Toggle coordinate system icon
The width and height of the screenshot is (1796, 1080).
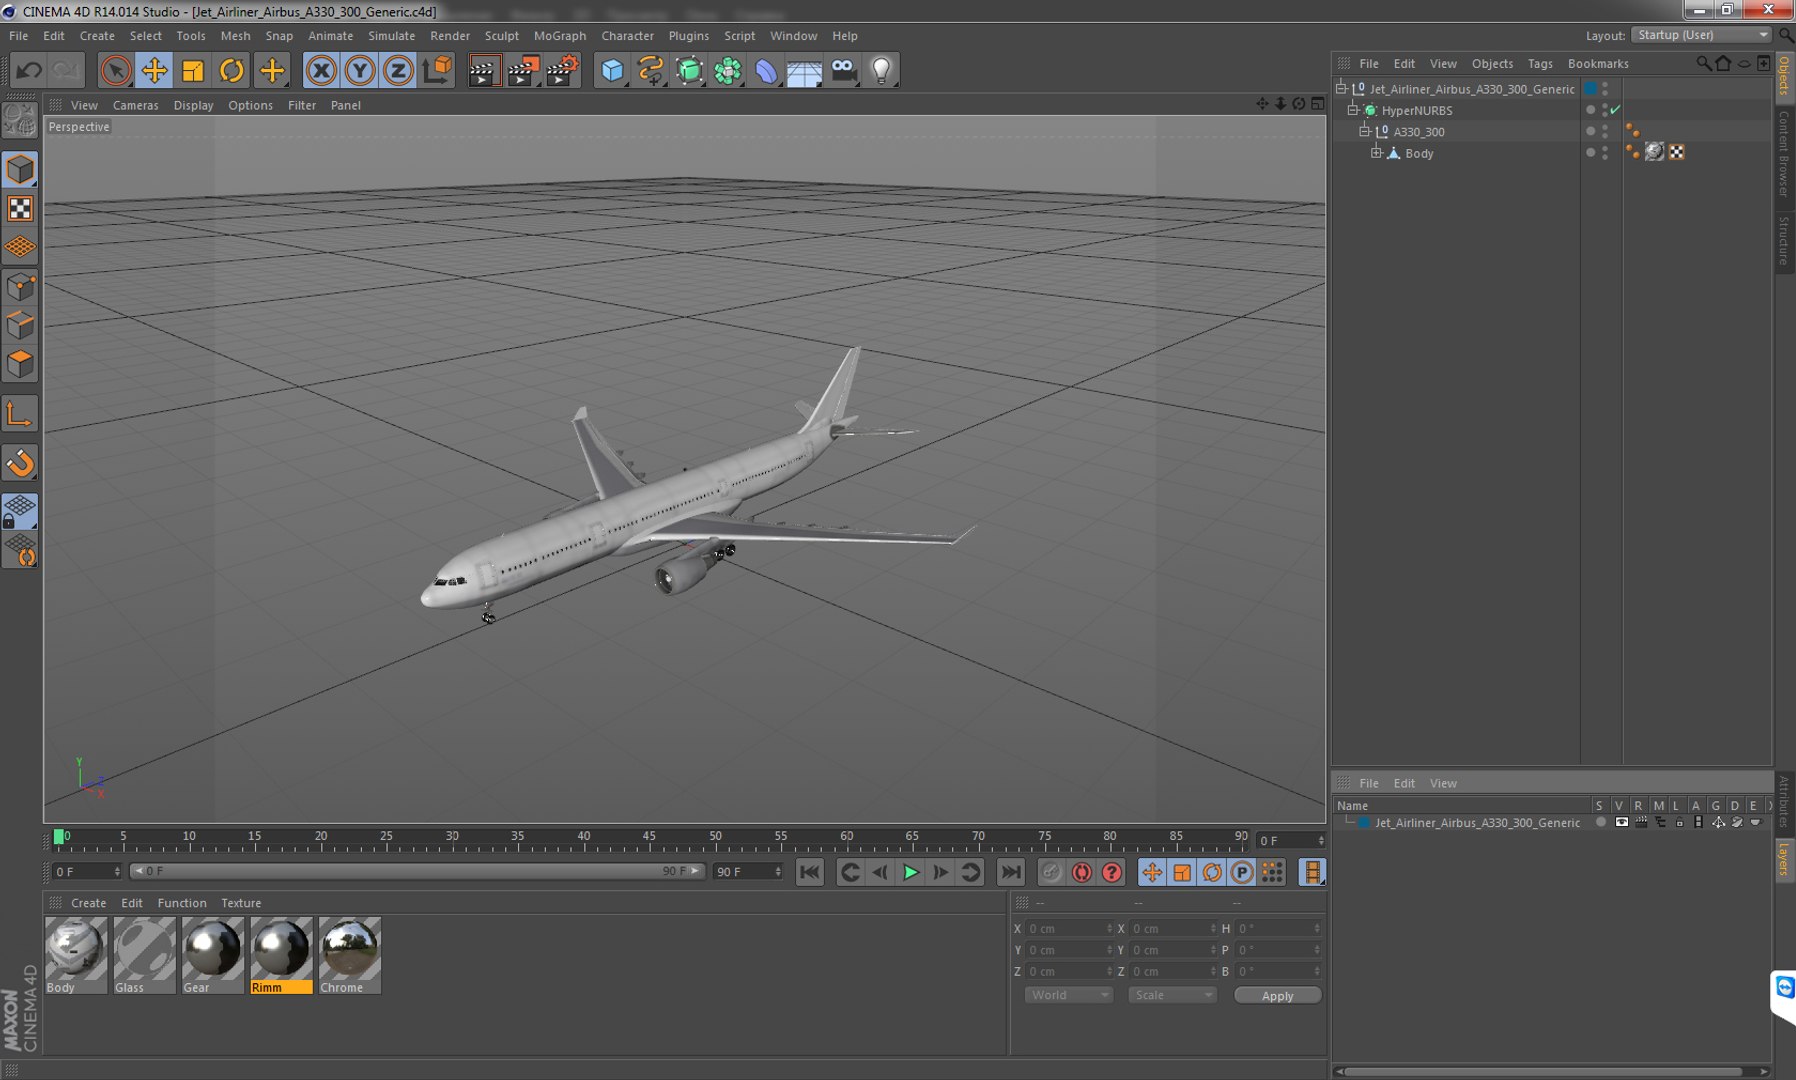[438, 70]
